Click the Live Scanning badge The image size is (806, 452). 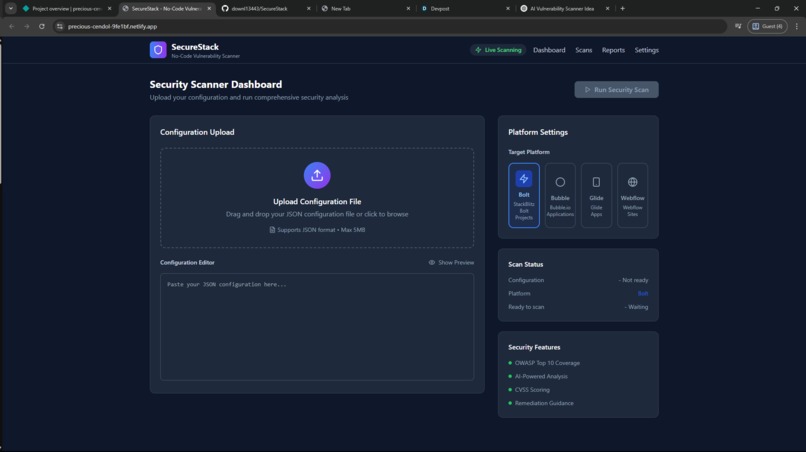tap(498, 50)
